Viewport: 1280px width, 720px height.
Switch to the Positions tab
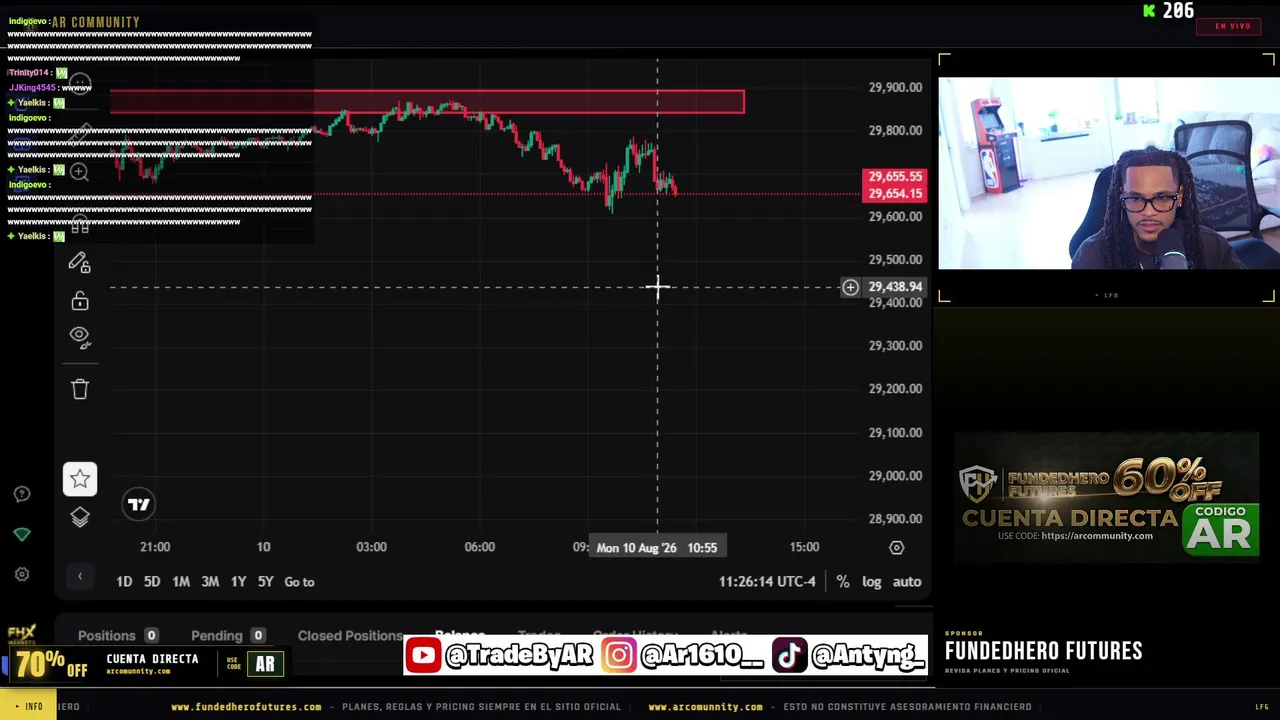click(118, 636)
